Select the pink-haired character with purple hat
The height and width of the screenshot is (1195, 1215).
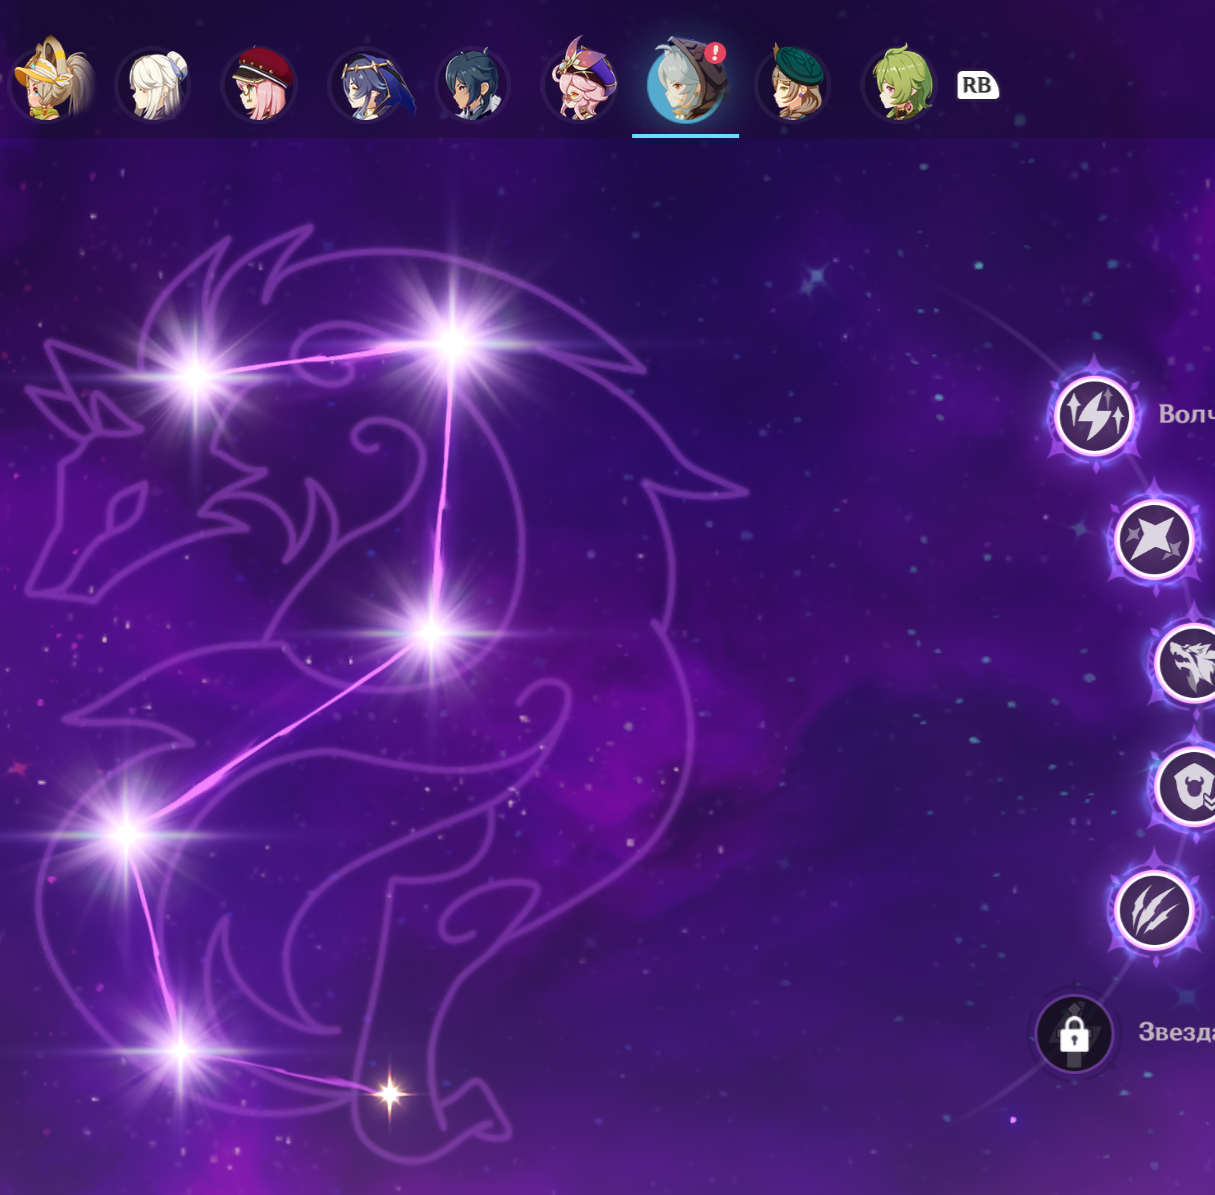(582, 82)
